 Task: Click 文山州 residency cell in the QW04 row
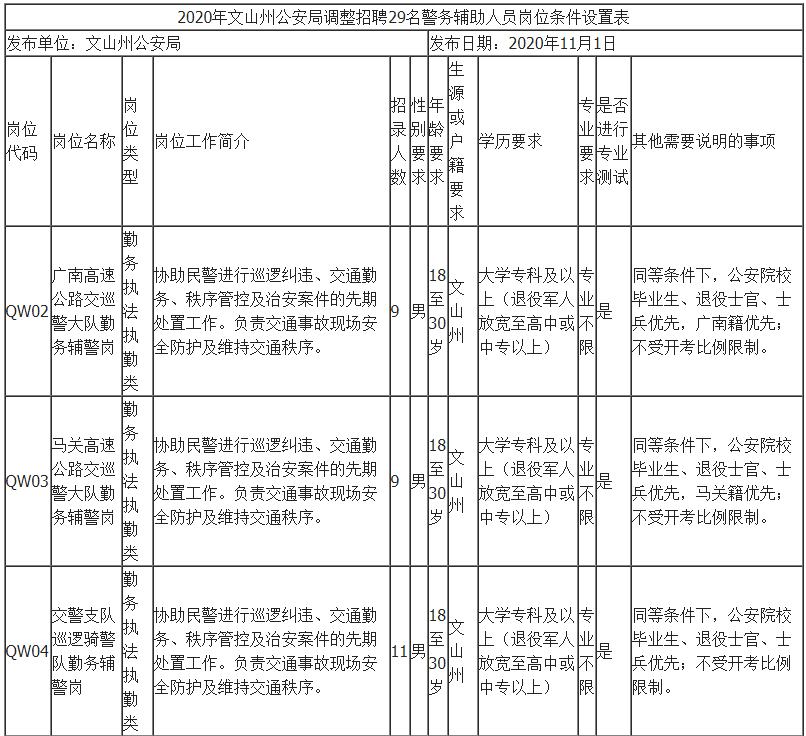pos(463,651)
